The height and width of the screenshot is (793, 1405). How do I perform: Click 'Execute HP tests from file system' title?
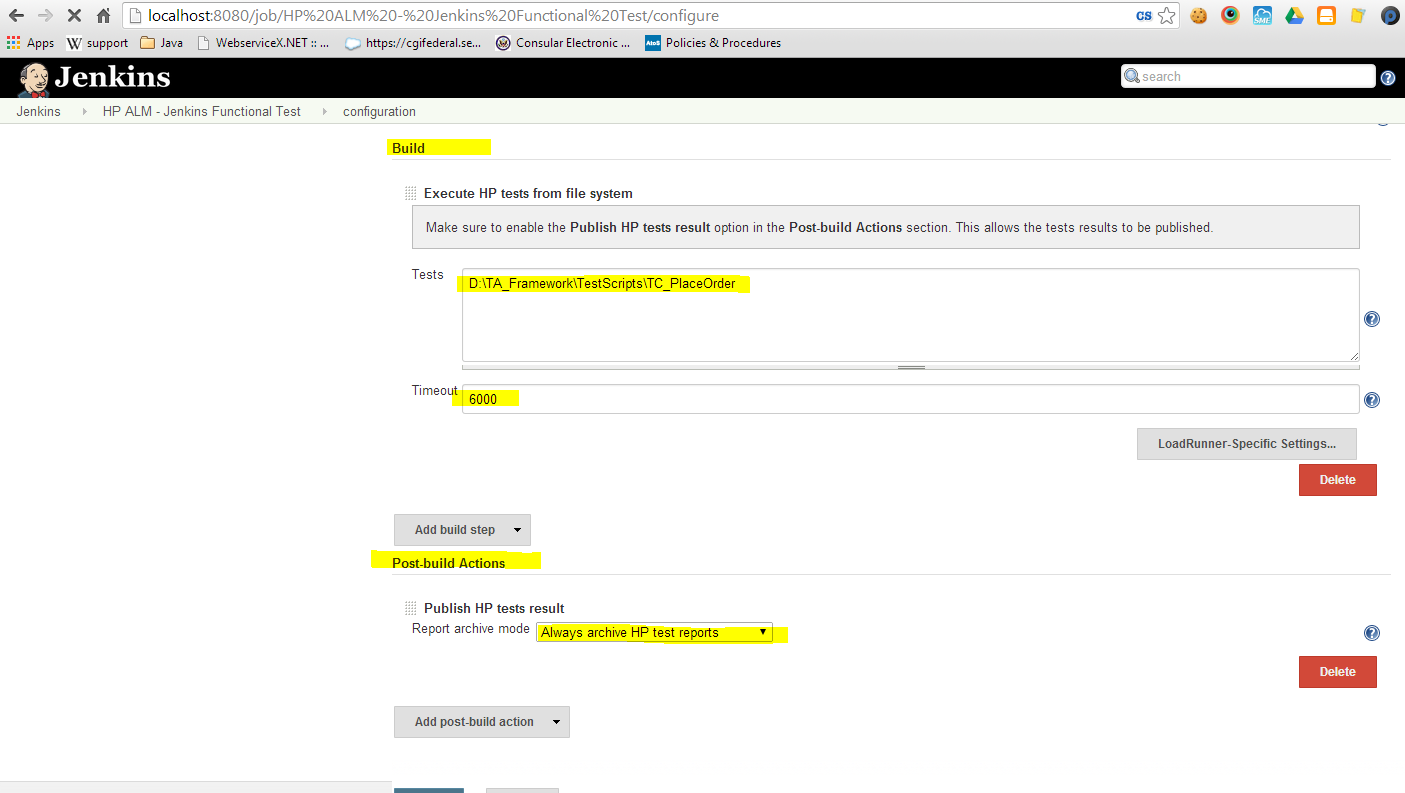(528, 193)
